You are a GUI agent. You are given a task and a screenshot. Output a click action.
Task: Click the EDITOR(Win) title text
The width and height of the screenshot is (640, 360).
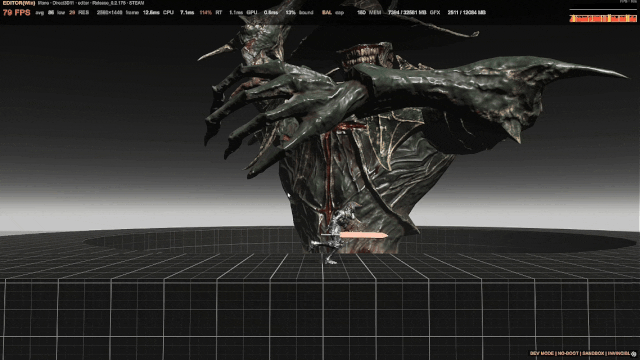(x=19, y=3)
